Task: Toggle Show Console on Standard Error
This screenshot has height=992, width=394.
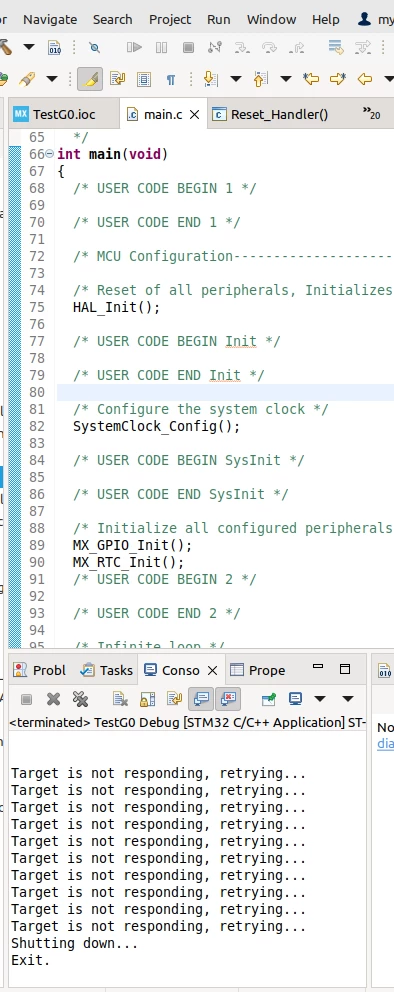Action: (228, 699)
